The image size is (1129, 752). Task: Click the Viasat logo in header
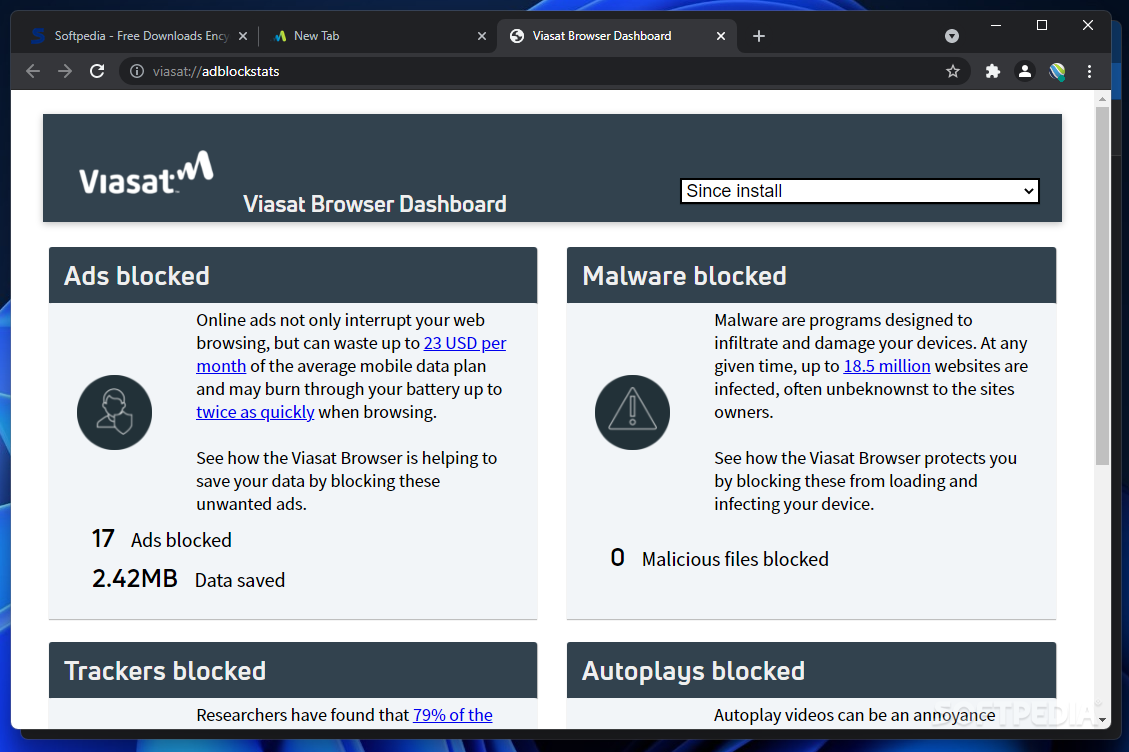146,173
